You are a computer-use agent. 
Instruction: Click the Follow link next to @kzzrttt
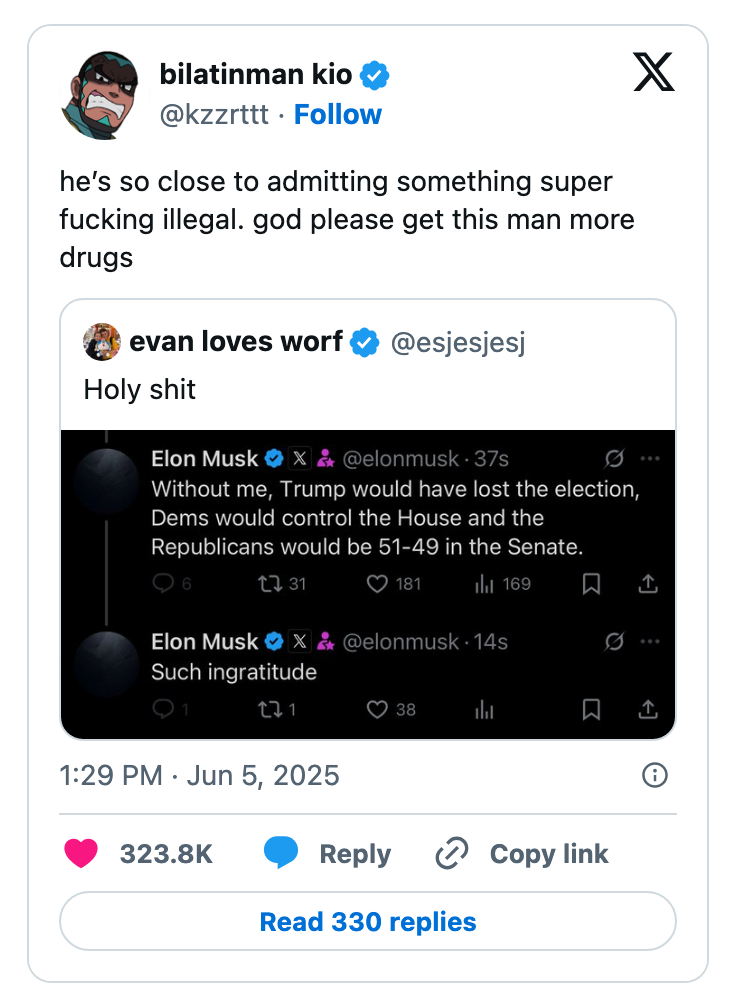(x=338, y=114)
